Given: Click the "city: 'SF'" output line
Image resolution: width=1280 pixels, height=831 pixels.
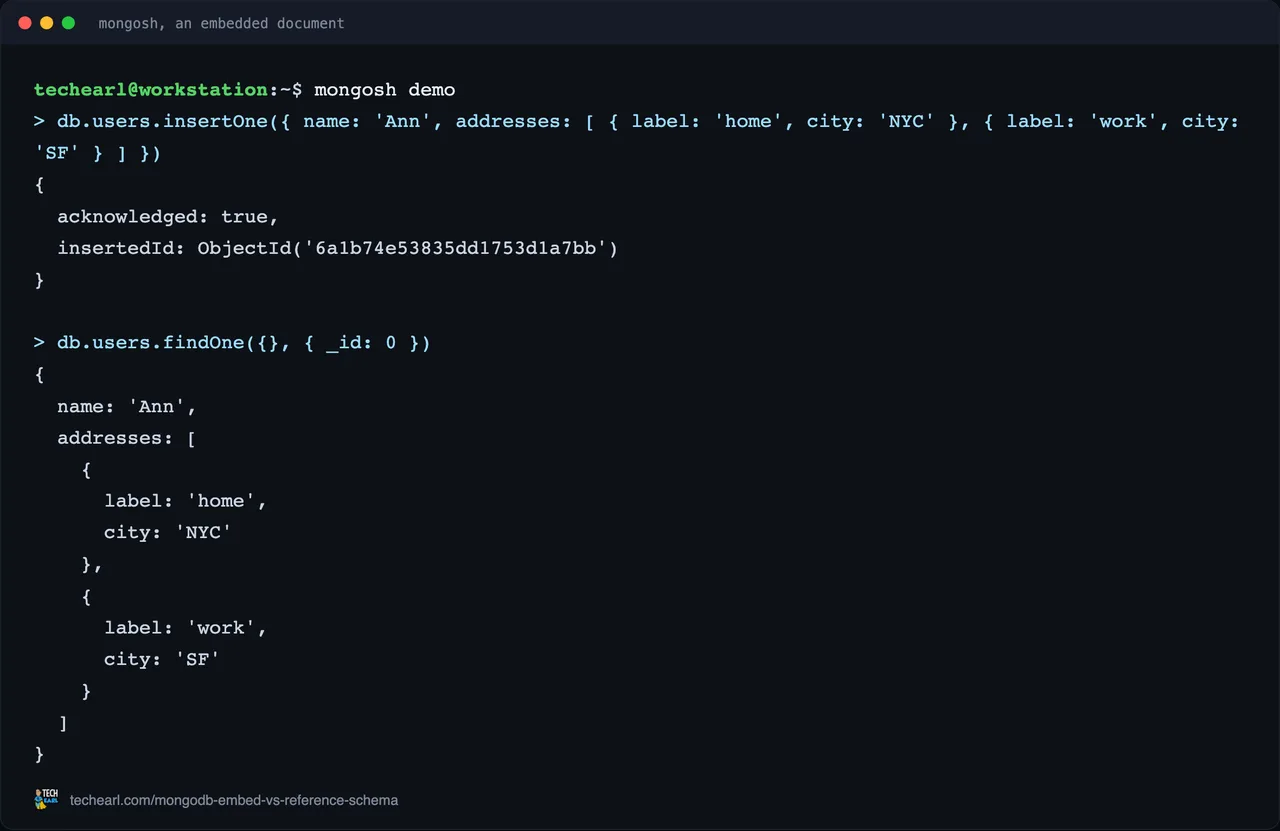Looking at the screenshot, I should [x=162, y=660].
